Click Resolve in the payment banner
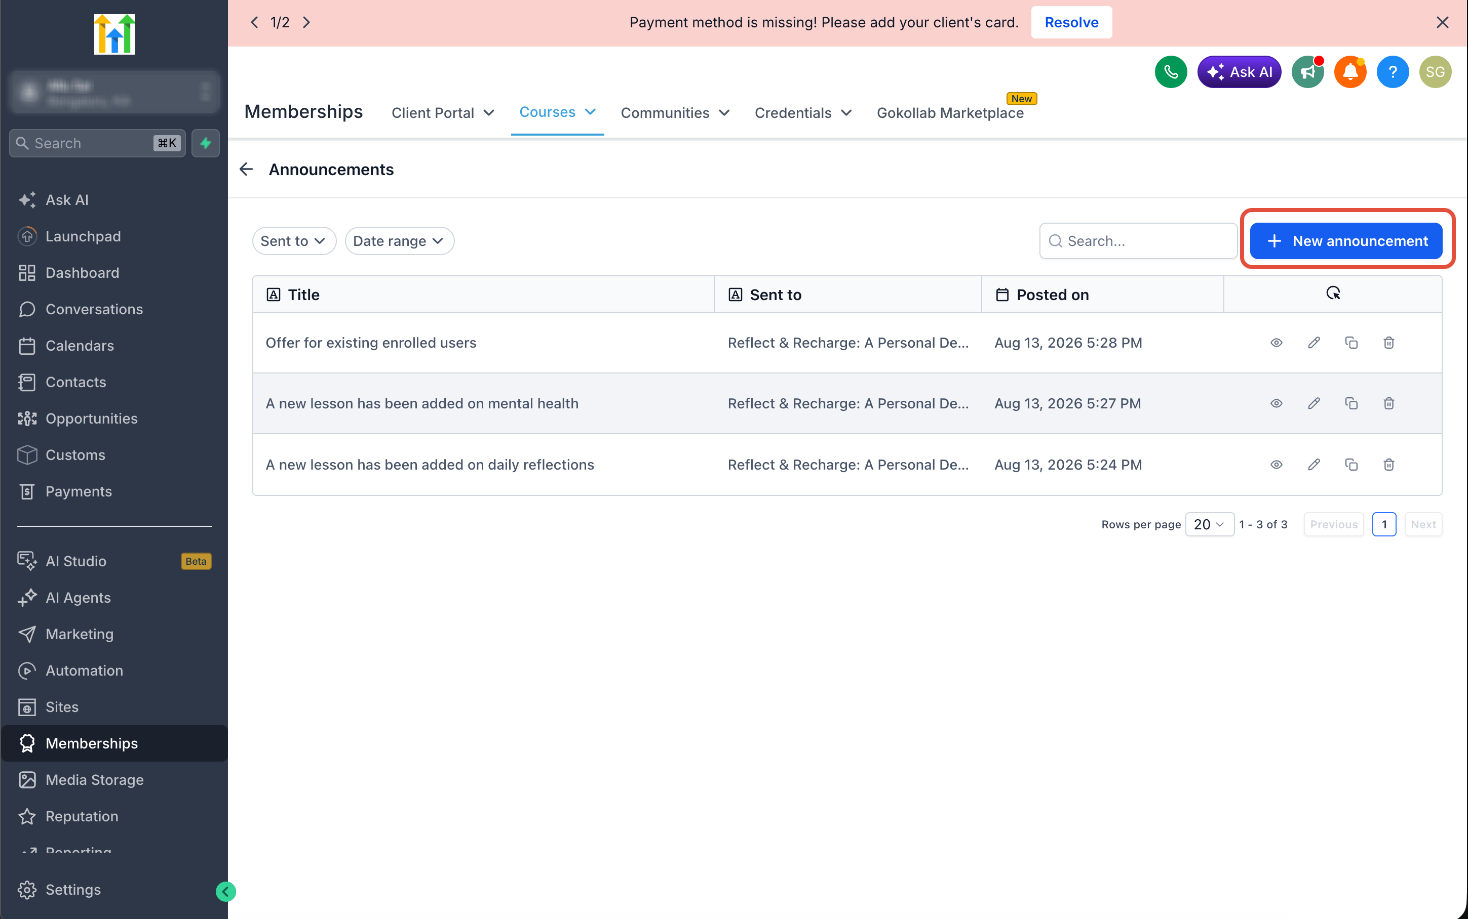This screenshot has width=1468, height=919. point(1071,22)
